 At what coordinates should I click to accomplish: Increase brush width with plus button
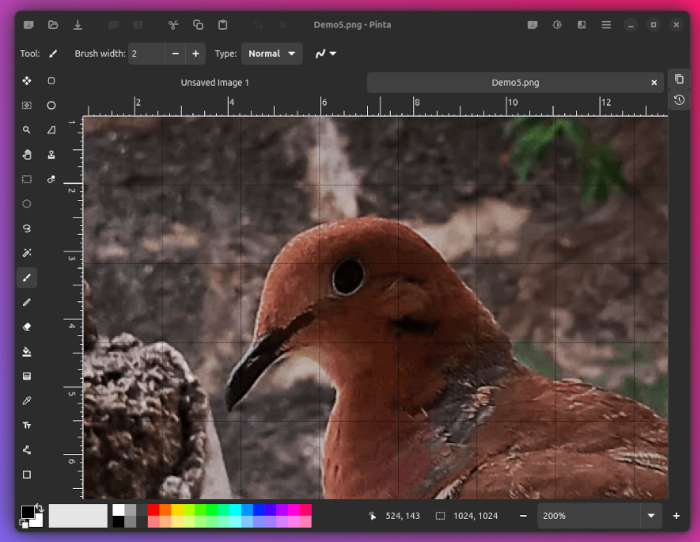pos(195,54)
